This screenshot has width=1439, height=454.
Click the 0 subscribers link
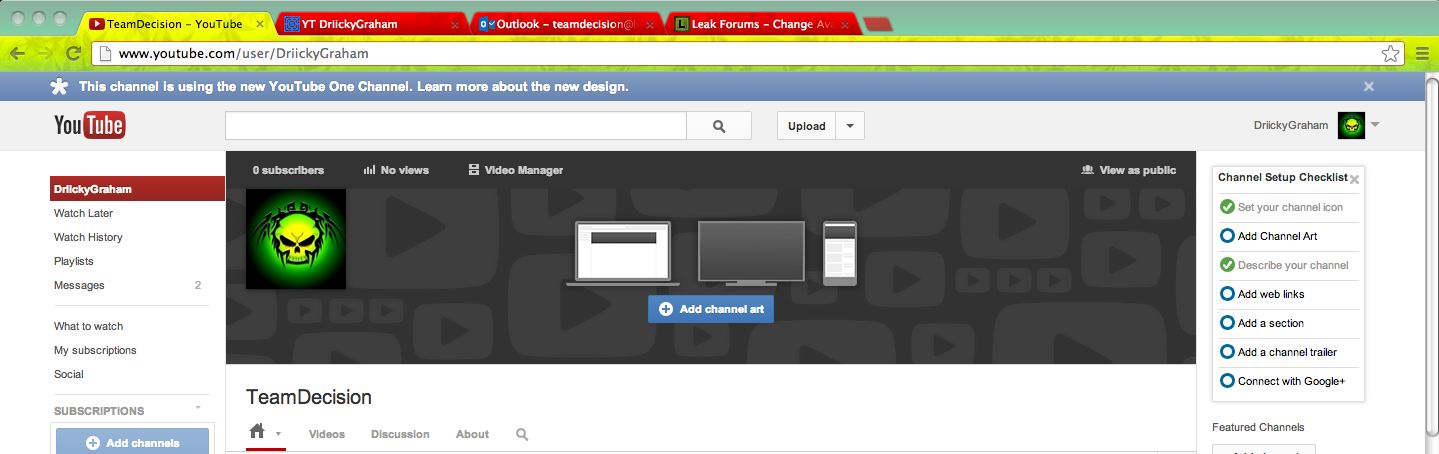click(288, 170)
